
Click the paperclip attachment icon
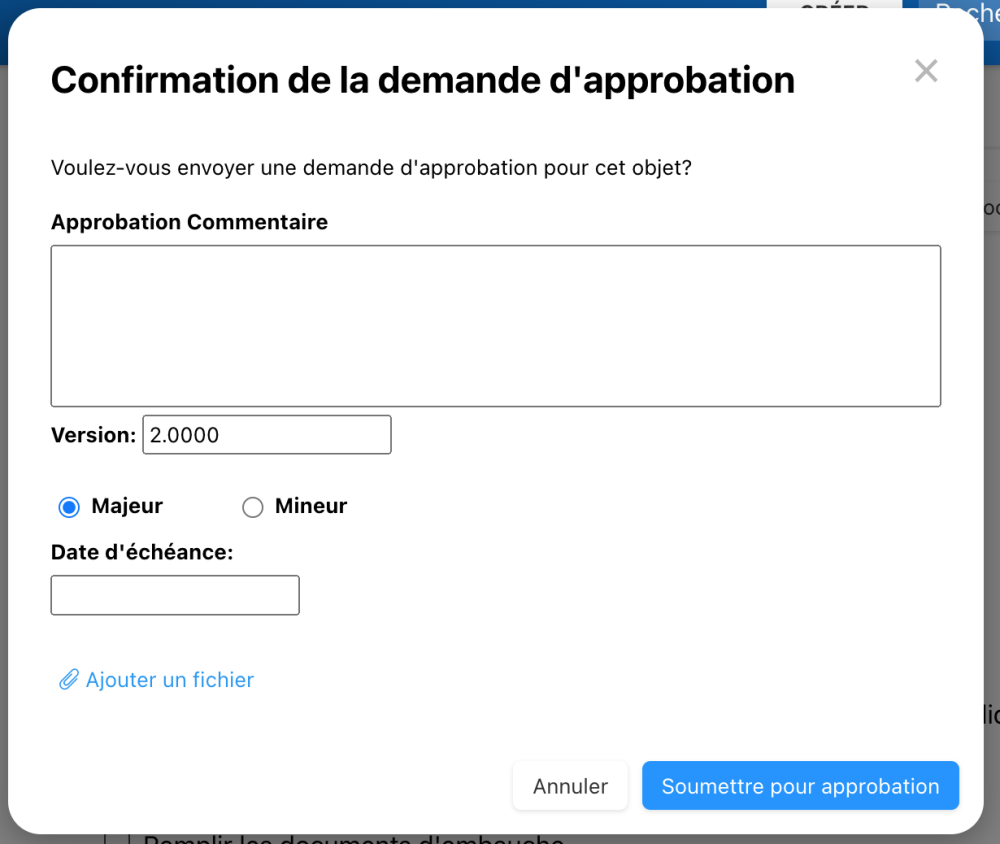[68, 681]
